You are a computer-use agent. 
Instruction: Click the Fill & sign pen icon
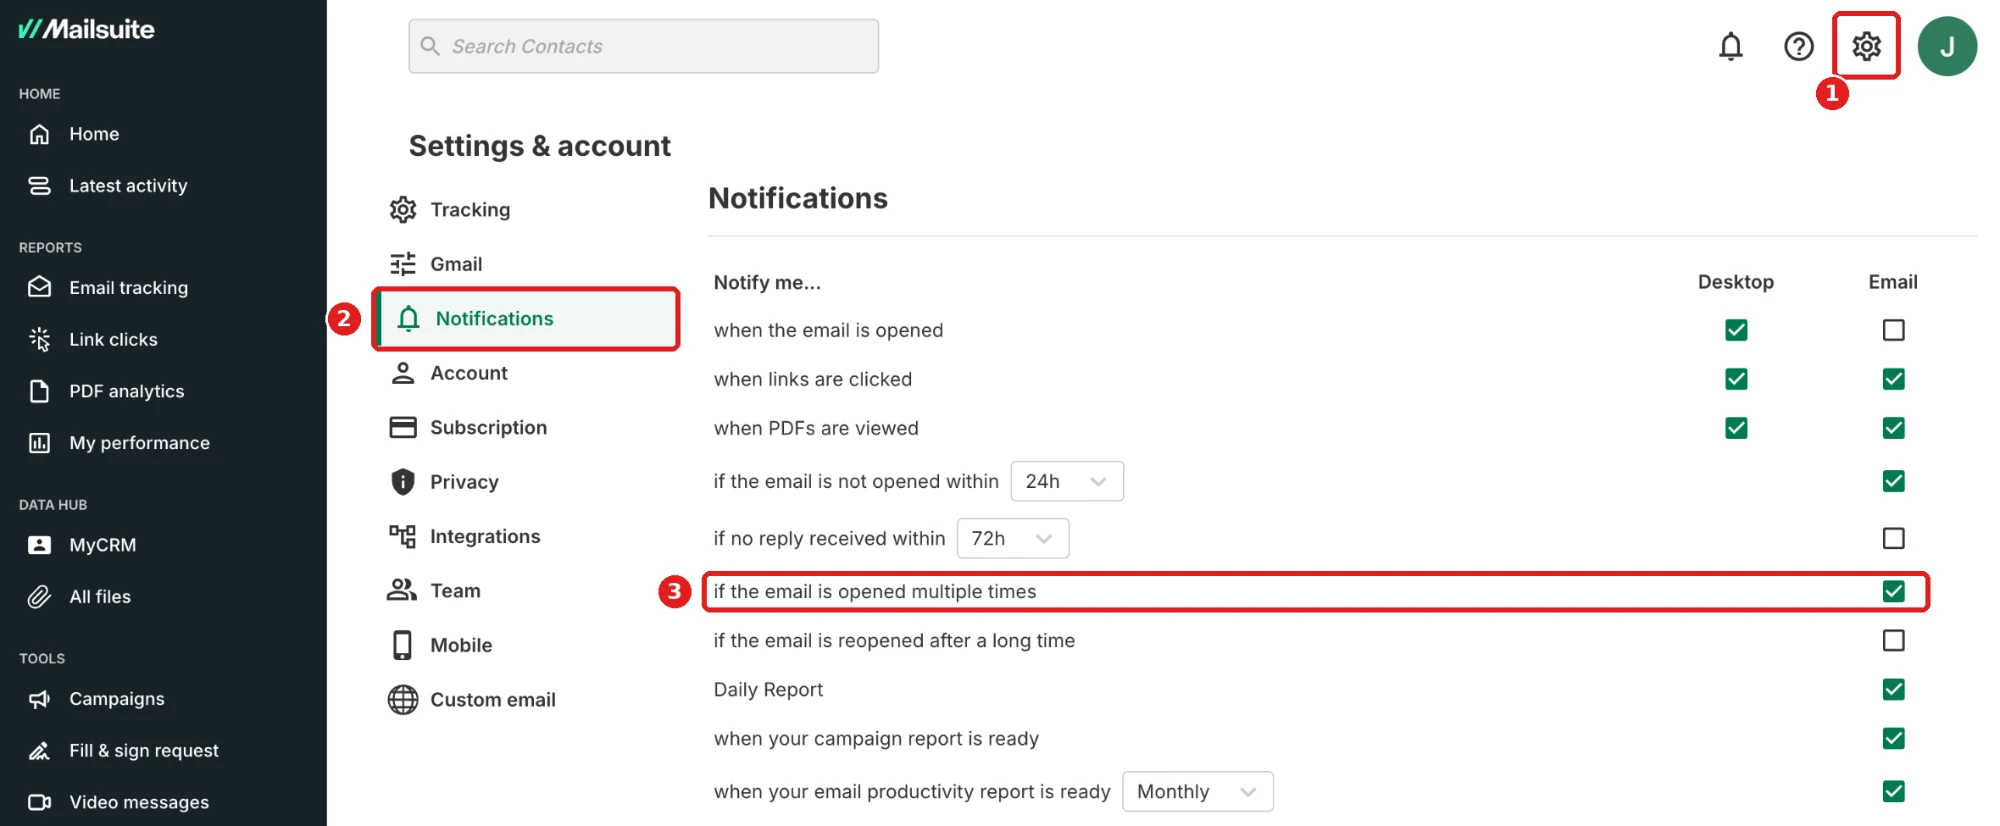coord(39,751)
